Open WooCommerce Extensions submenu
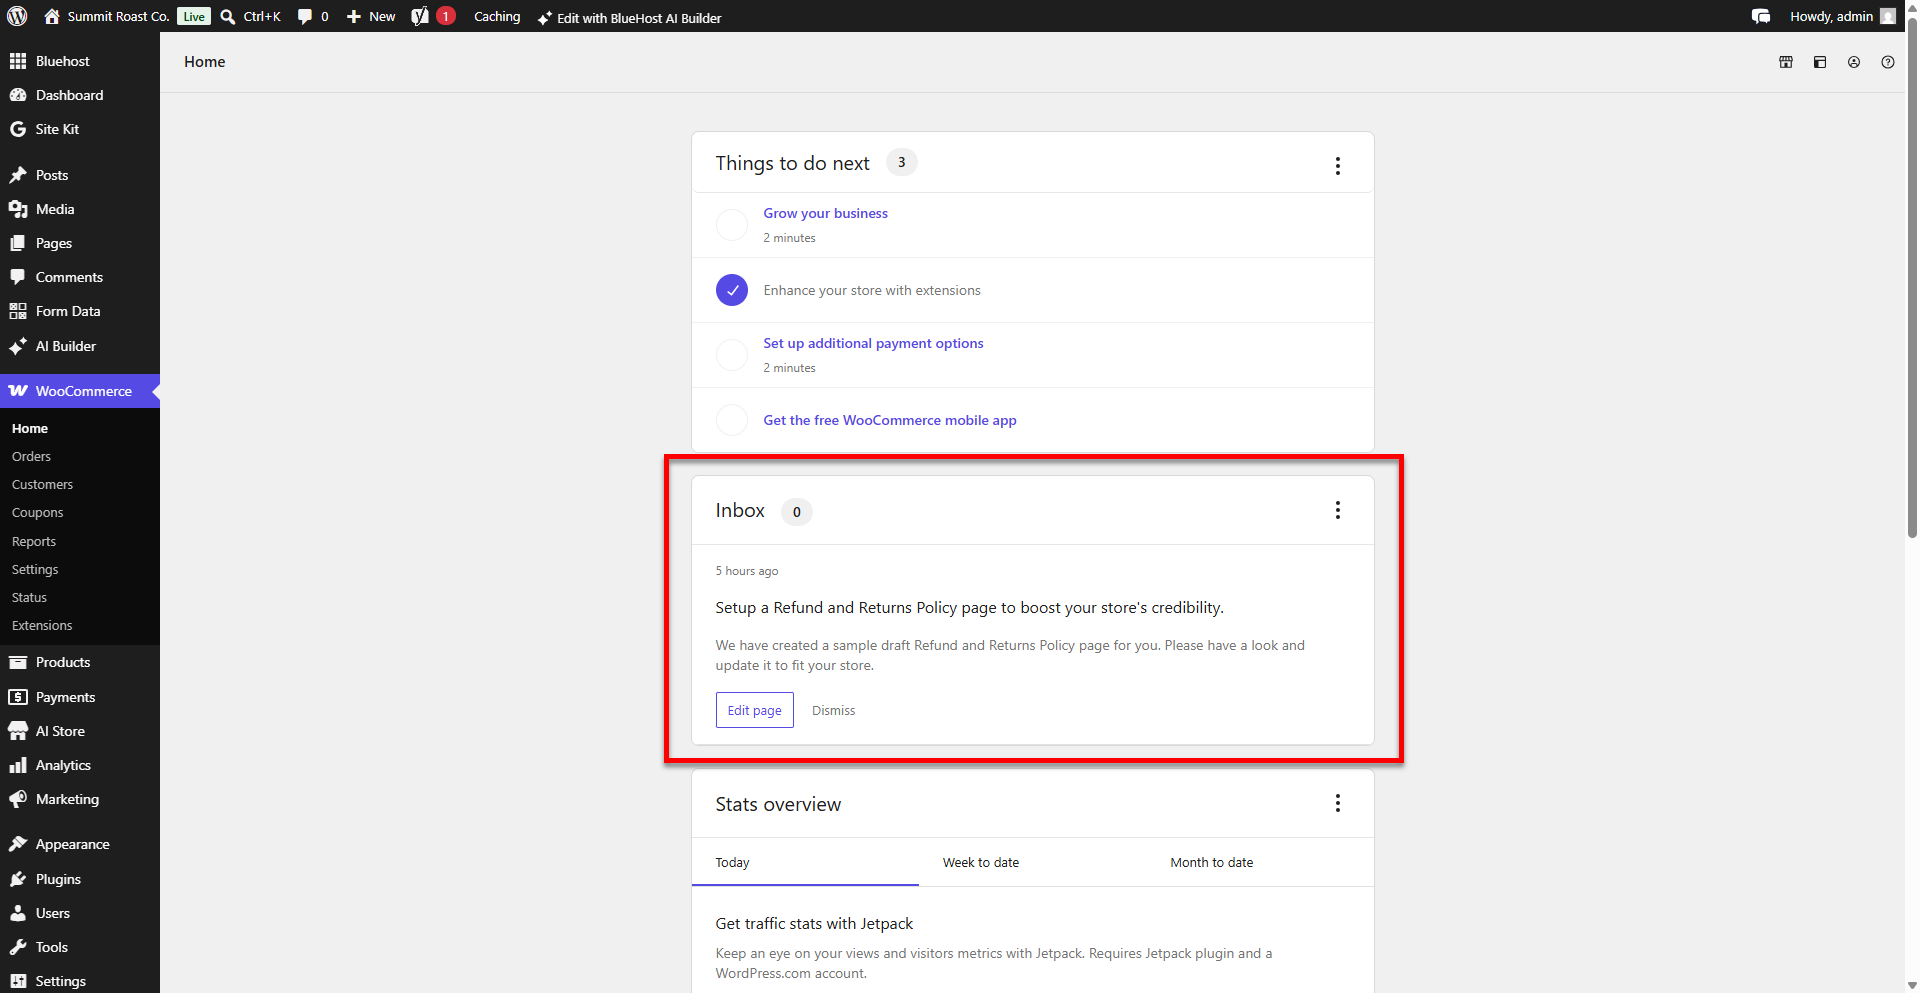The width and height of the screenshot is (1920, 993). 42,625
